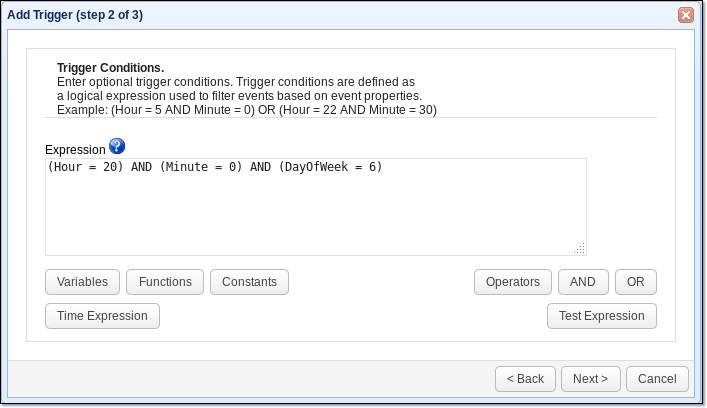Place cursor on 'Minute = 0' text

200,167
